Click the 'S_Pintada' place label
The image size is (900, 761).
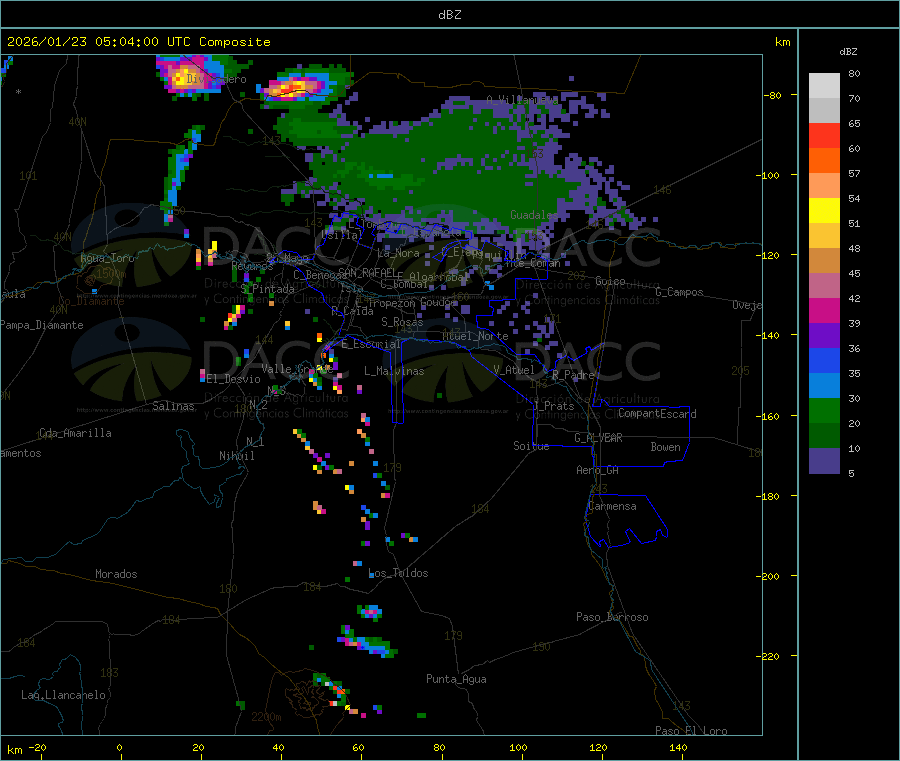coord(267,289)
